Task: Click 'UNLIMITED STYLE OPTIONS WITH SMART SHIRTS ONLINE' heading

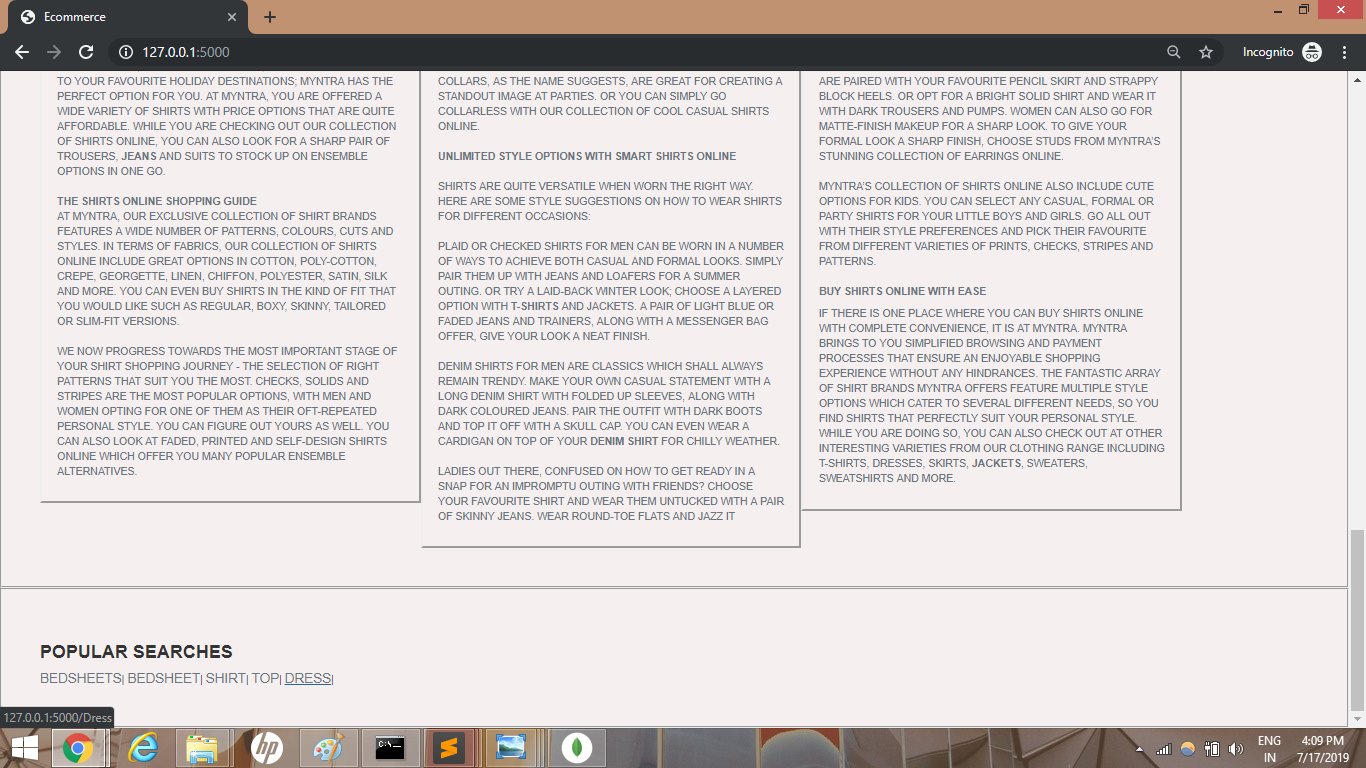Action: tap(587, 156)
